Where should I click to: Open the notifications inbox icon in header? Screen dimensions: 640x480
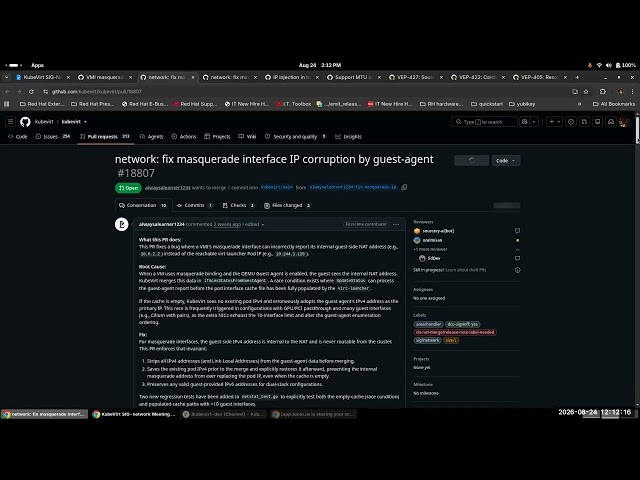pyautogui.click(x=598, y=122)
